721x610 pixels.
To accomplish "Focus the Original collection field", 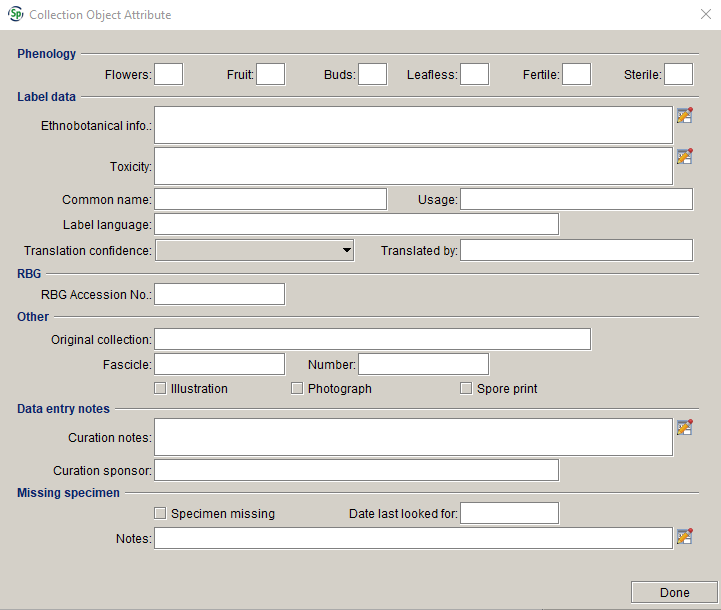I will (372, 339).
